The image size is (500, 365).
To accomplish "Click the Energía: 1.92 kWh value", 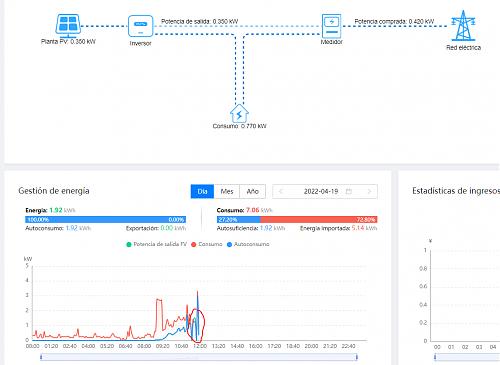I will click(x=50, y=210).
